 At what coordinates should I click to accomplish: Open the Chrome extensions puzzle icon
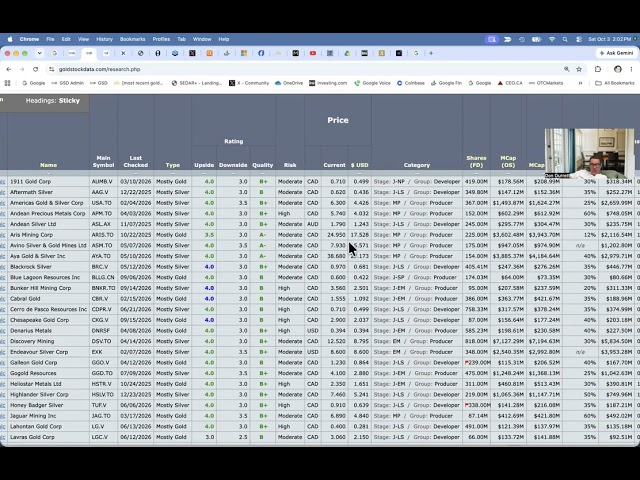point(598,69)
